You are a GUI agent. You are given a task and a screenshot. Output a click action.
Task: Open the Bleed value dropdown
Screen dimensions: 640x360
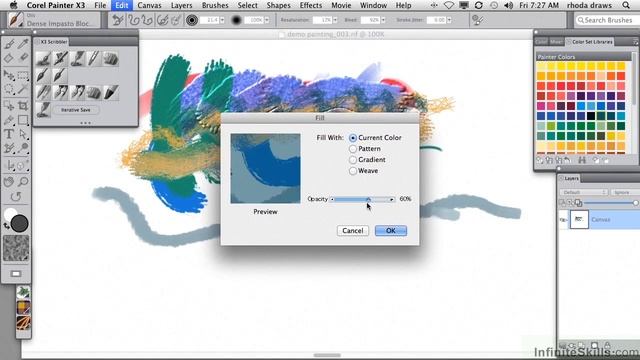coord(383,20)
